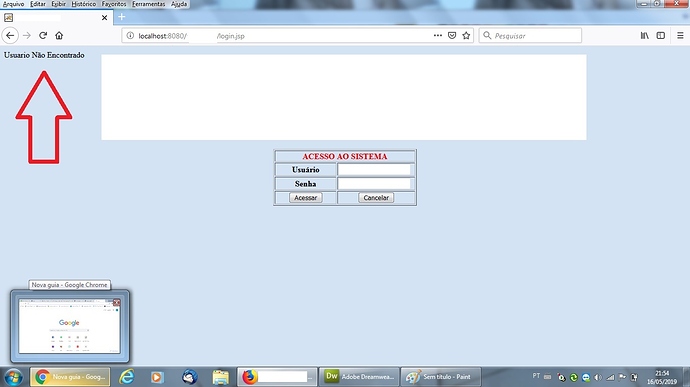Open a new tab with plus button
Image resolution: width=690 pixels, height=387 pixels.
[122, 17]
